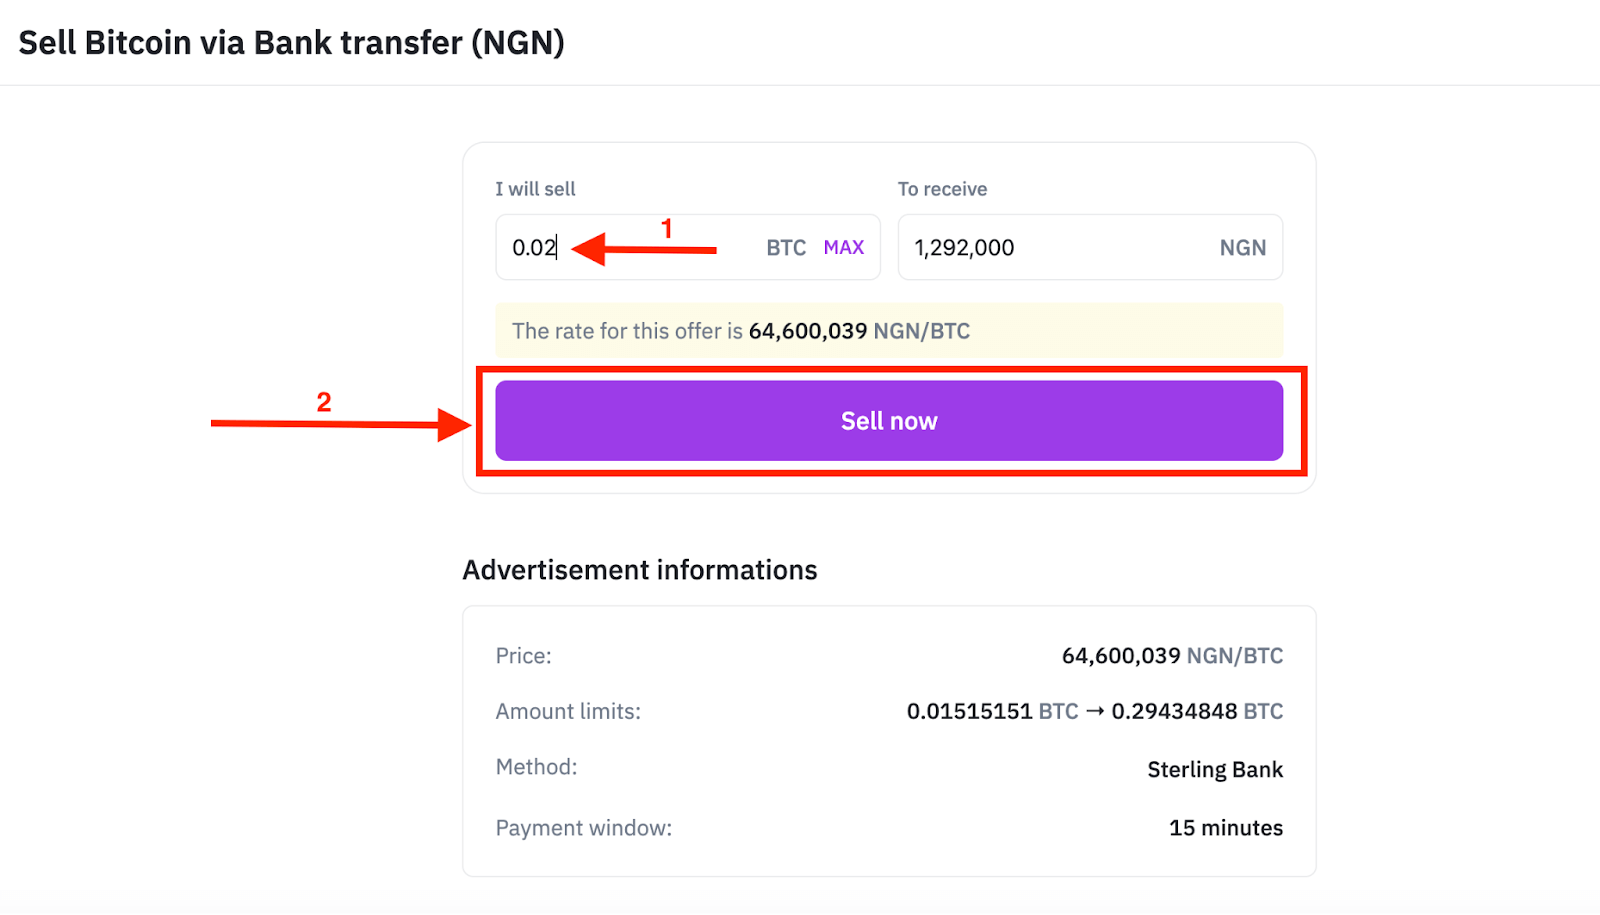Click the offer rate notice banner

coord(888,331)
